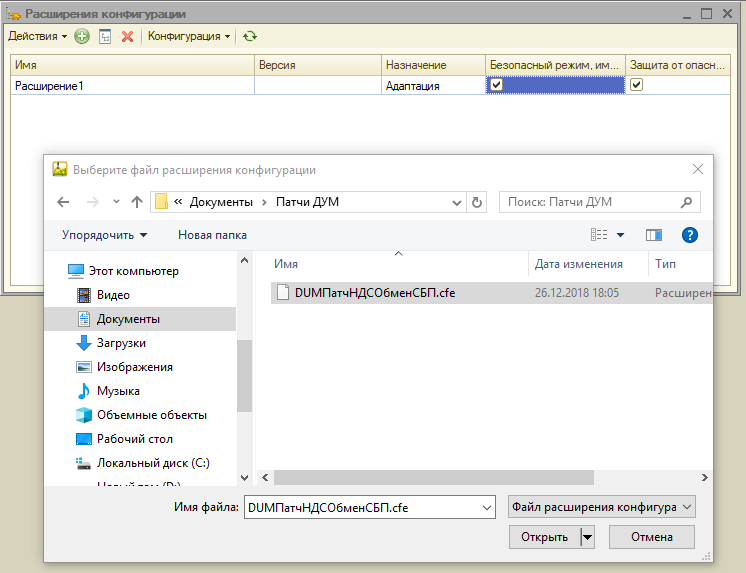746x573 pixels.
Task: Sort extensions by Имя column header
Action: 132,65
